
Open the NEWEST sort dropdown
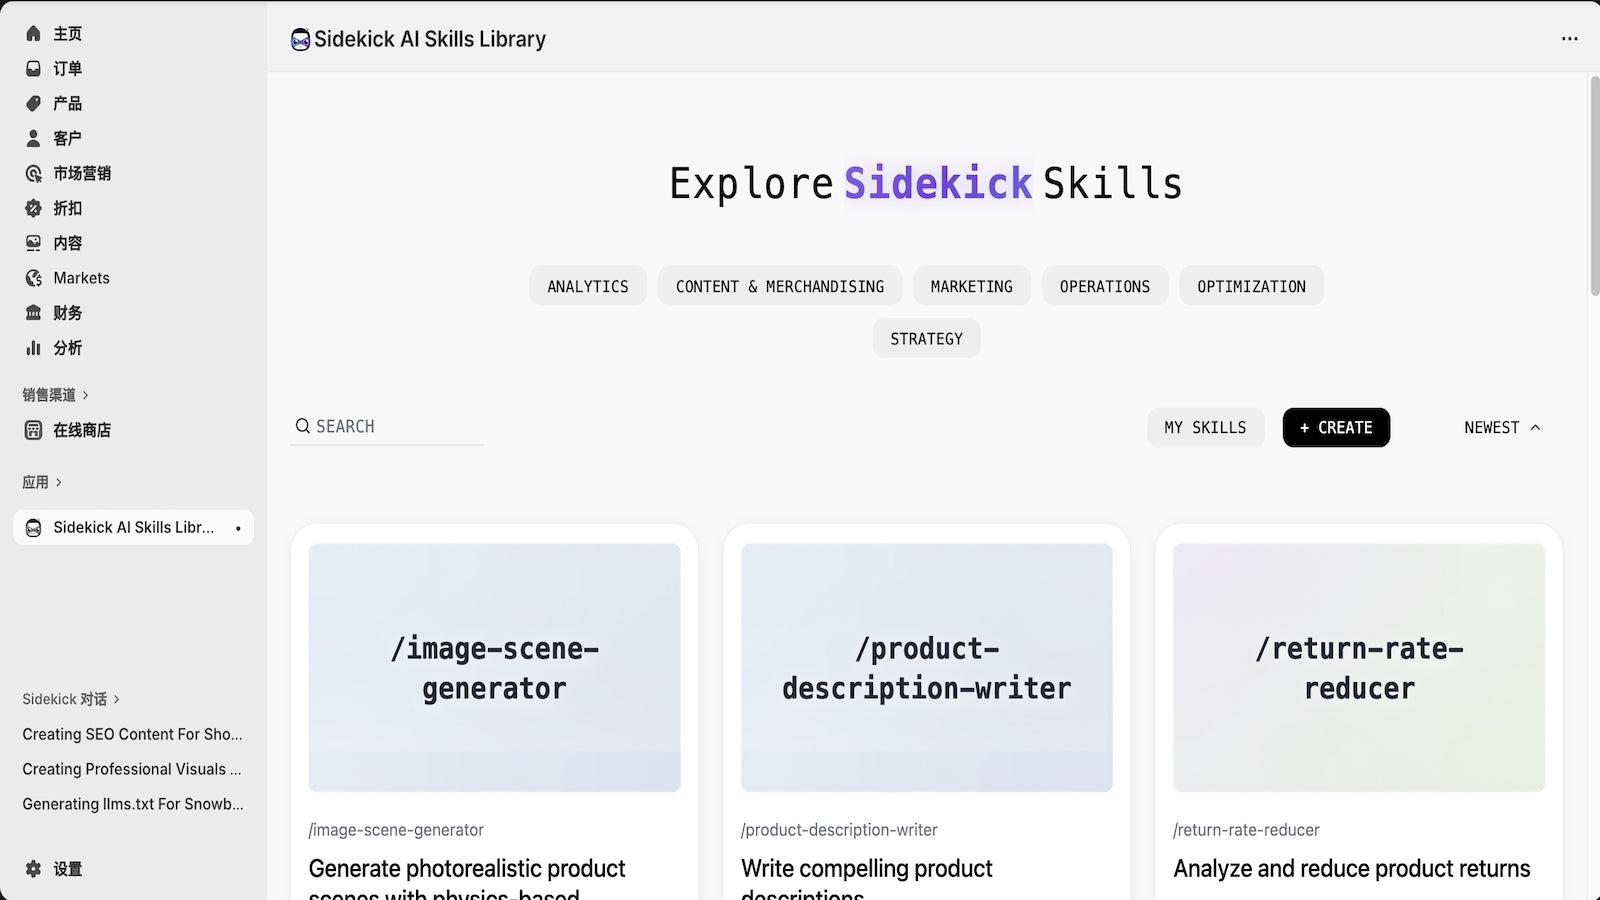[x=1501, y=428]
